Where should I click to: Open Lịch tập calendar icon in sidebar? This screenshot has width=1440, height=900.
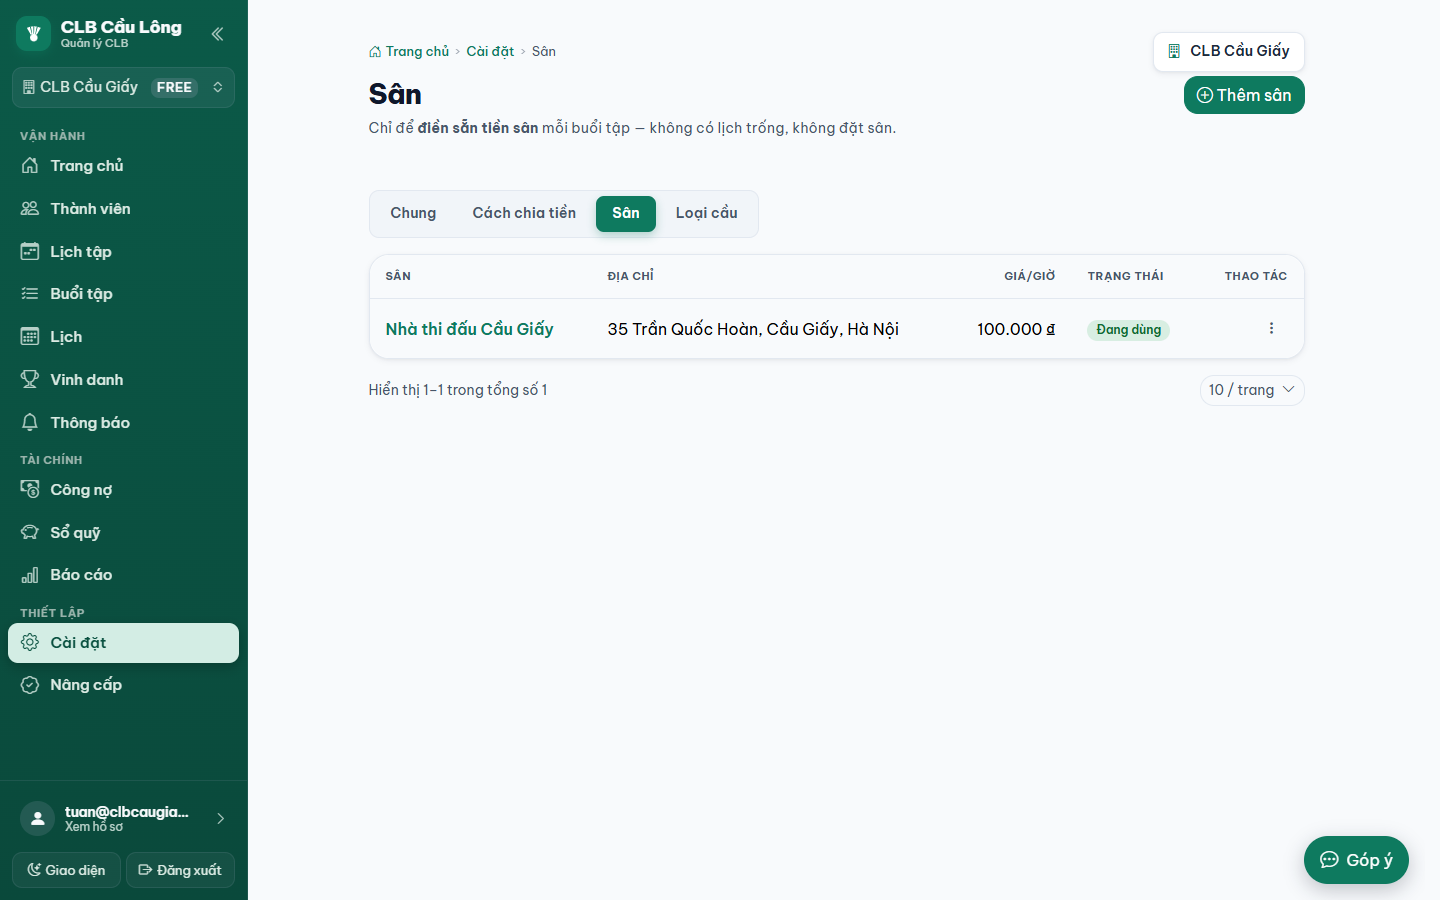click(x=30, y=252)
